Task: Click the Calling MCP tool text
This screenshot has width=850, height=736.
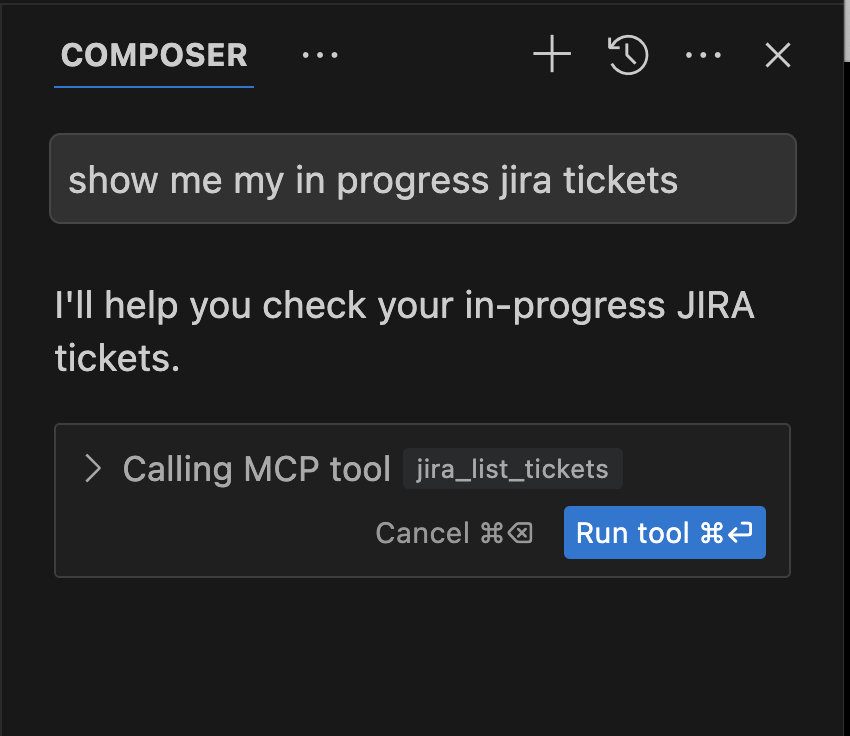Action: click(x=256, y=468)
